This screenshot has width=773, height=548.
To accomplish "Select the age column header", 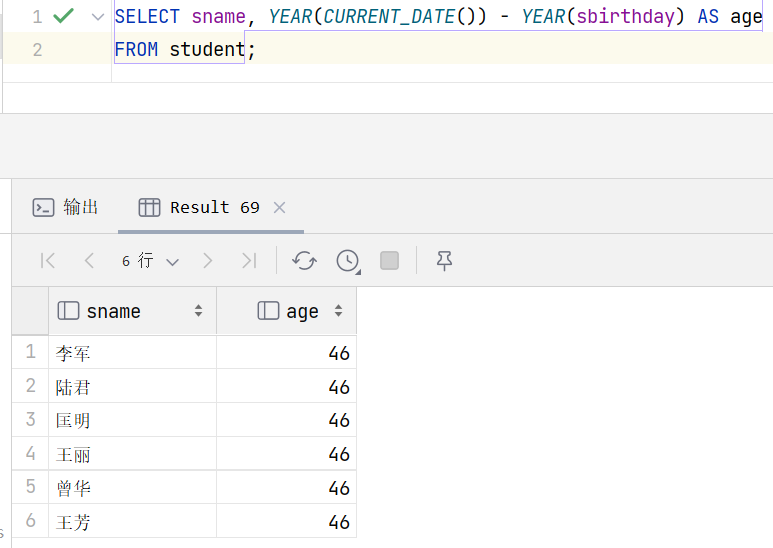I will tap(286, 311).
